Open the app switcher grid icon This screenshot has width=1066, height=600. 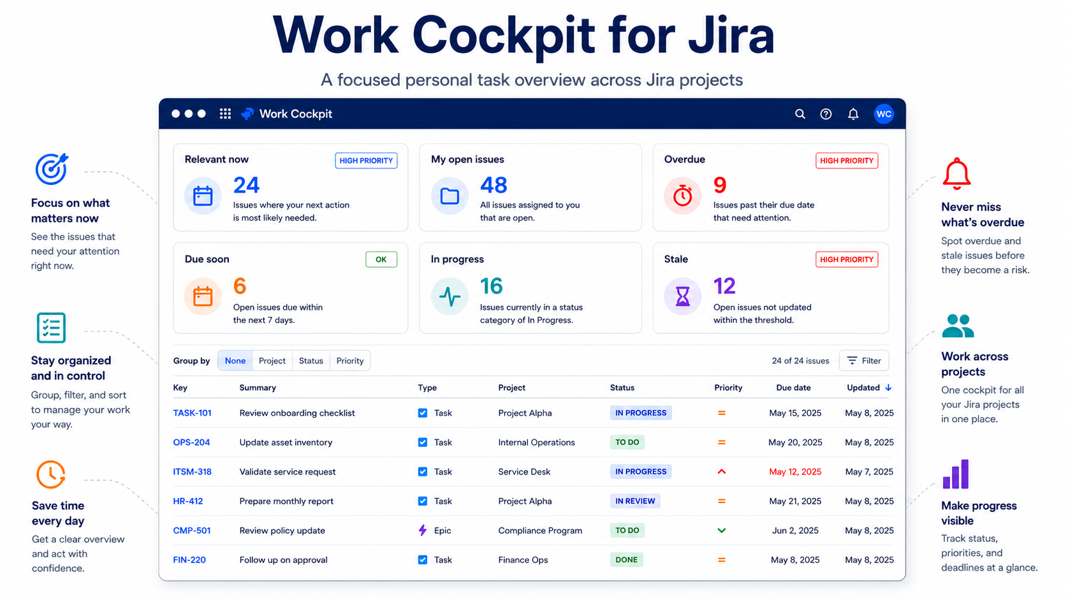click(225, 113)
